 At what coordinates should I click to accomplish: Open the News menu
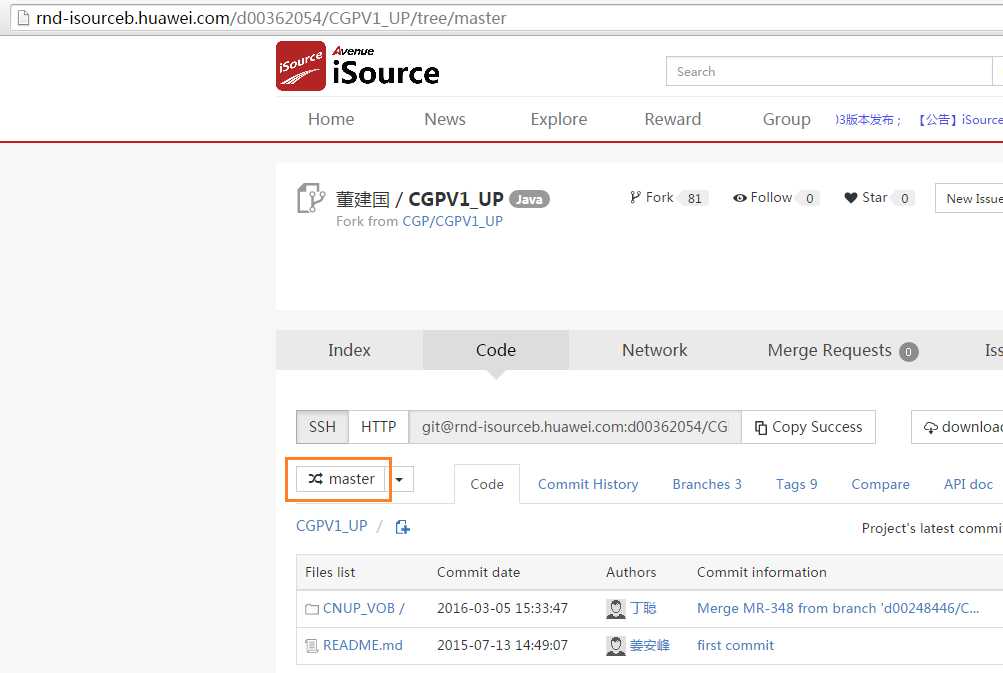(445, 119)
